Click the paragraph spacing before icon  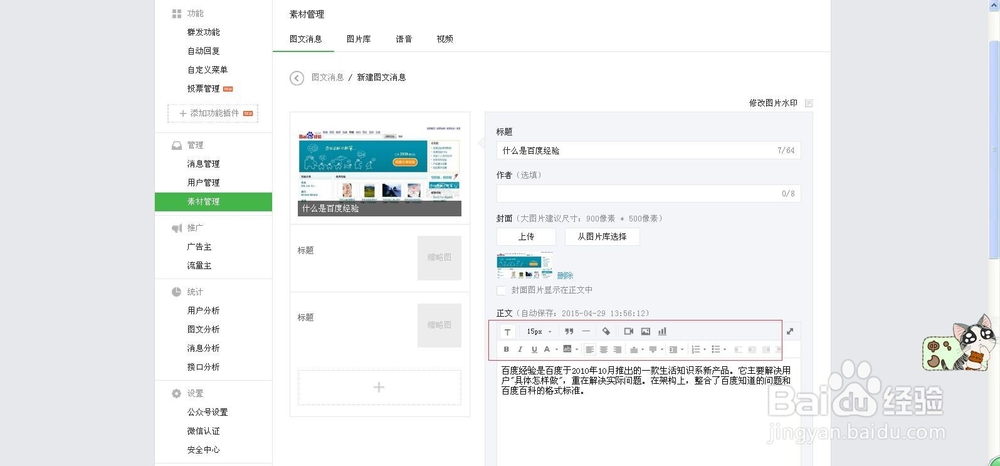[x=634, y=349]
